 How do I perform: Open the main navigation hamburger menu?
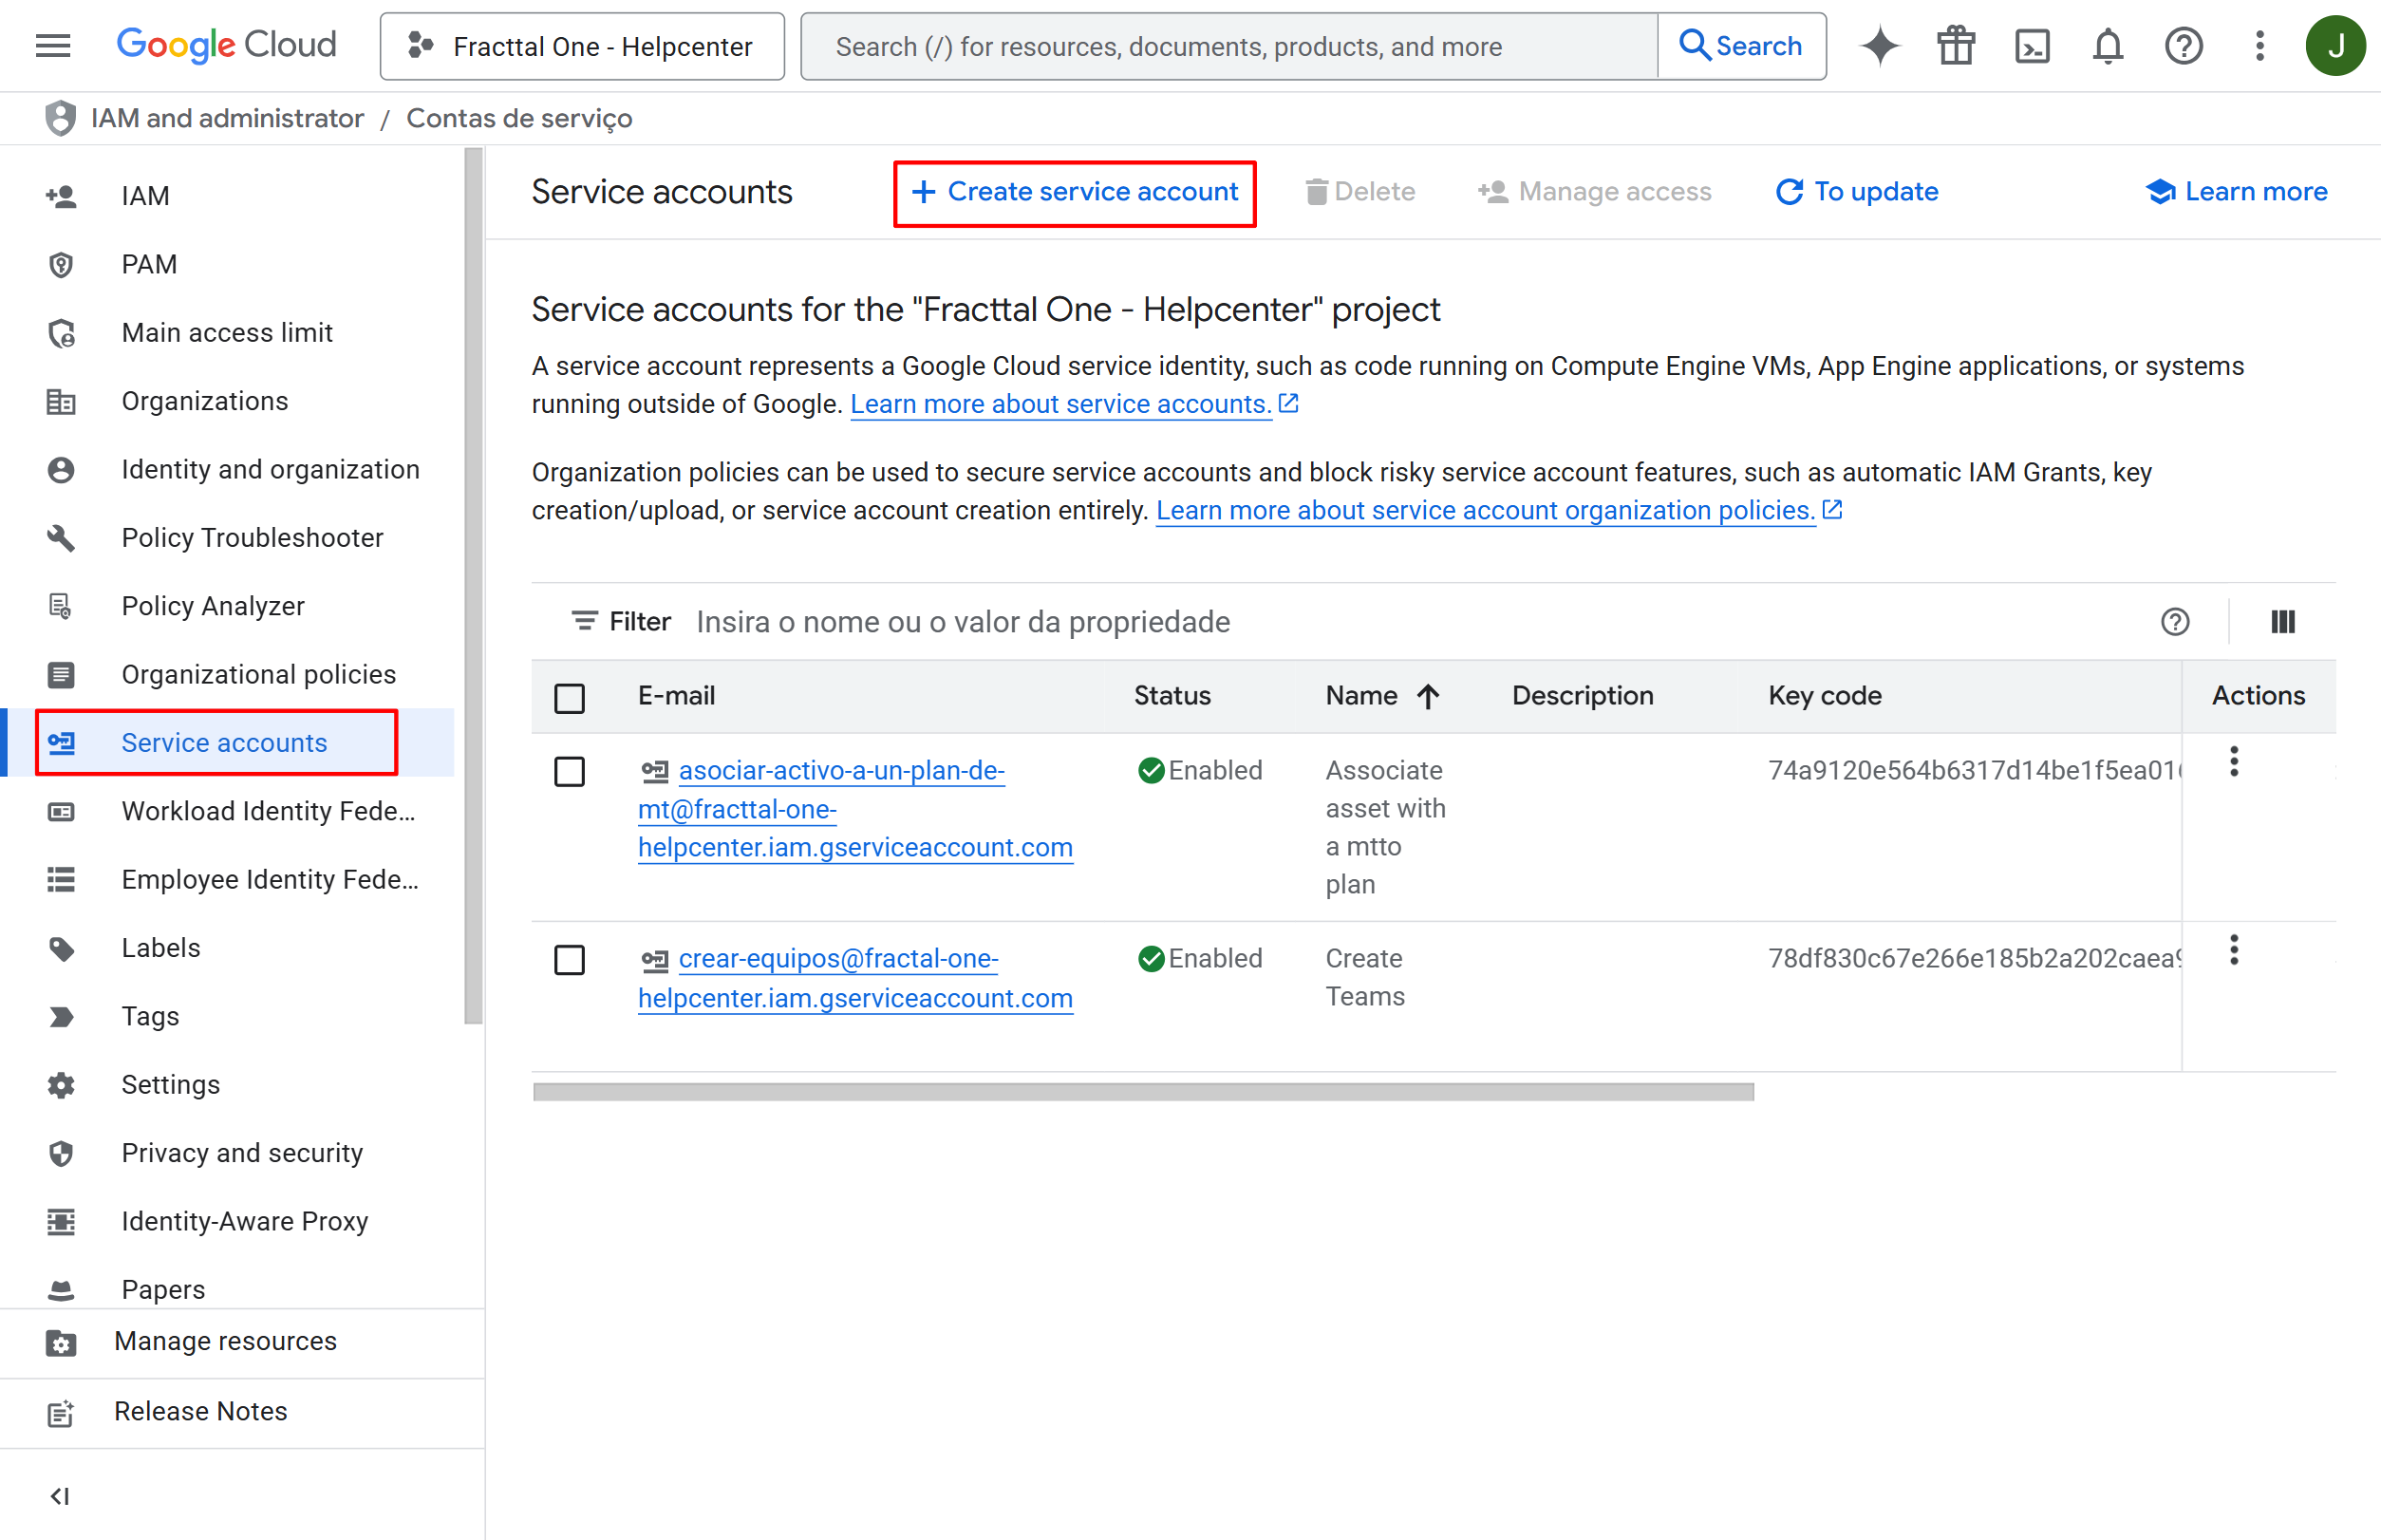[53, 46]
